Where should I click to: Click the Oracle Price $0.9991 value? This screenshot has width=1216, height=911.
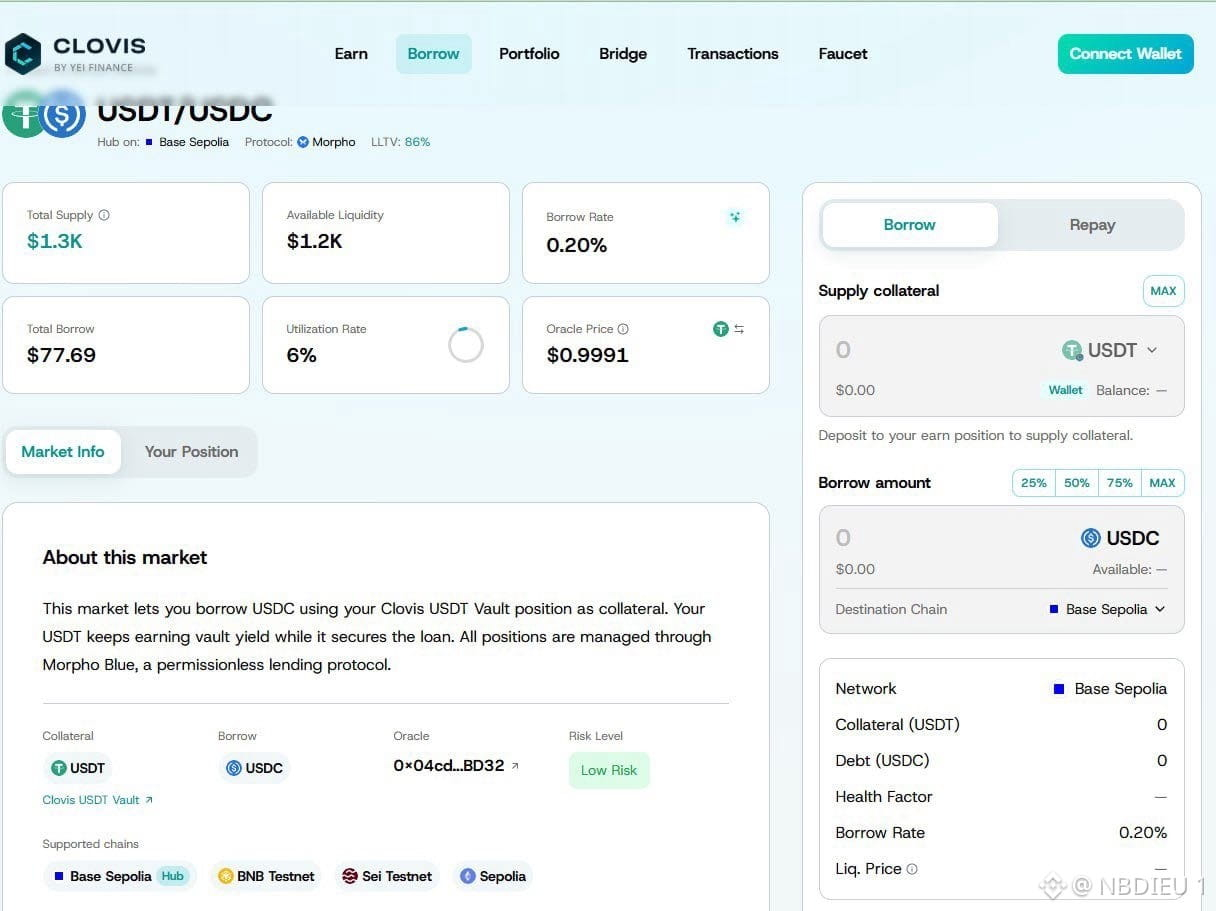(x=588, y=355)
